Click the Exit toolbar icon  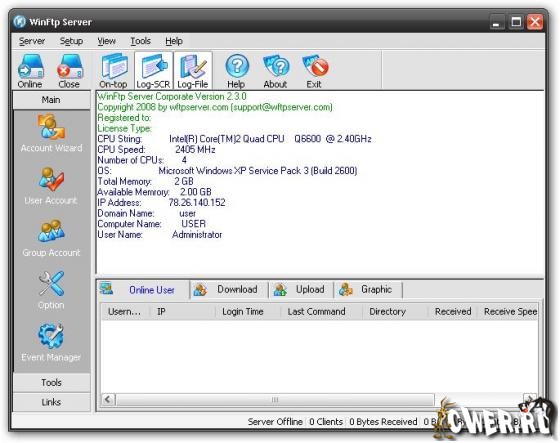click(314, 71)
